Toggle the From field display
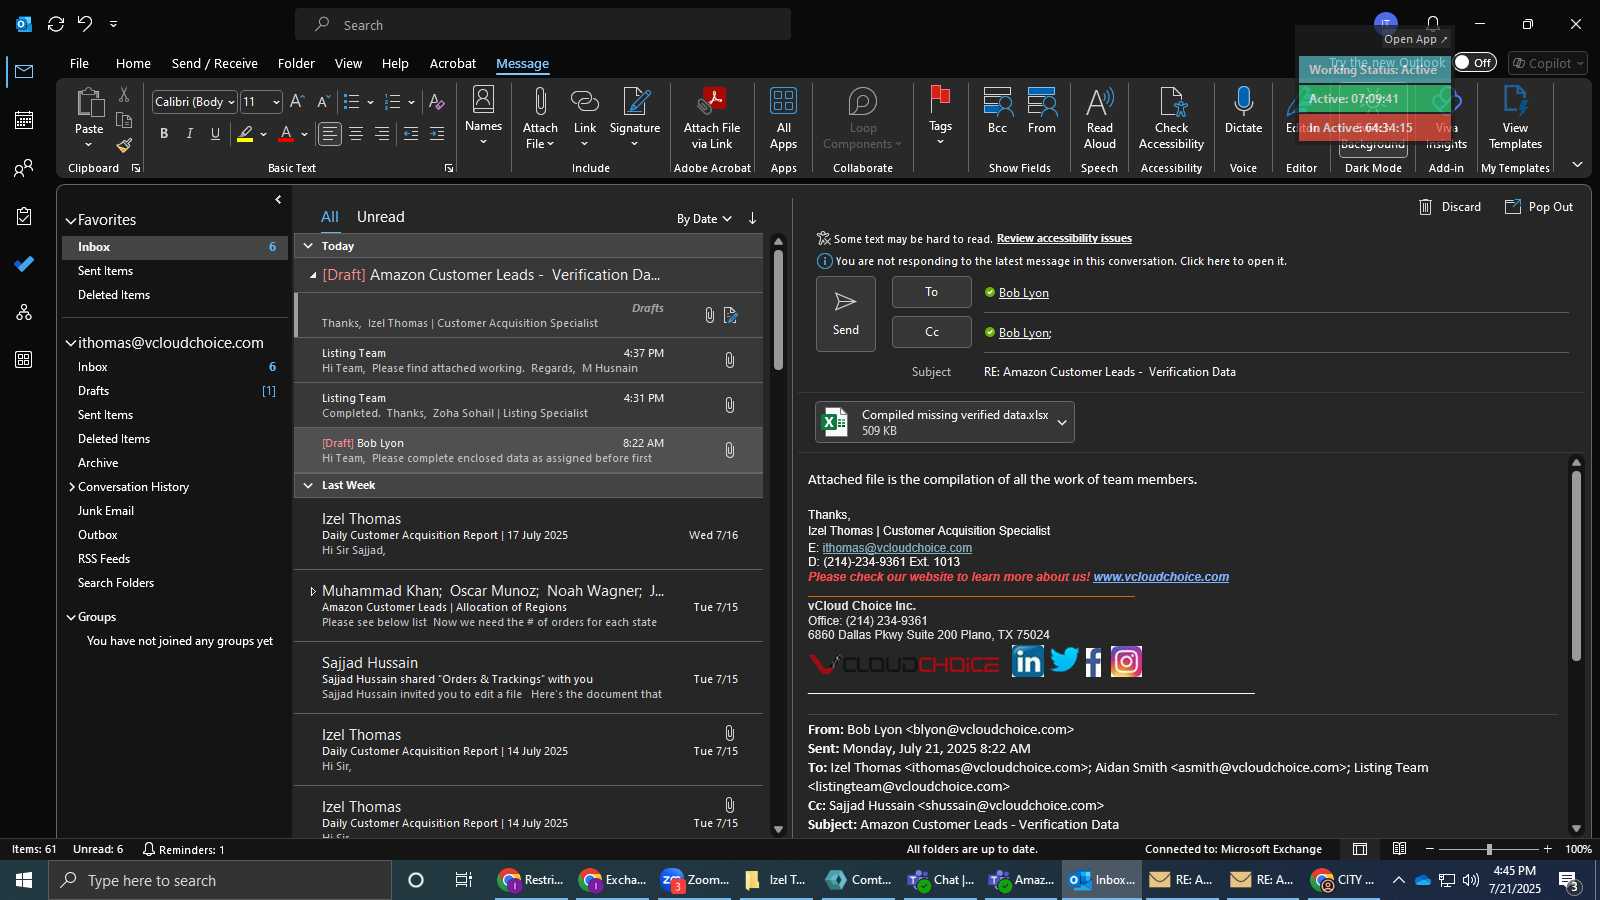 (1042, 110)
